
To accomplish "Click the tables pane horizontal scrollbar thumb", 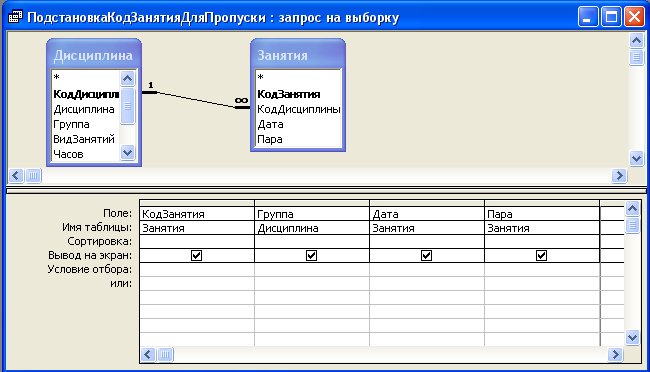I will [33, 175].
